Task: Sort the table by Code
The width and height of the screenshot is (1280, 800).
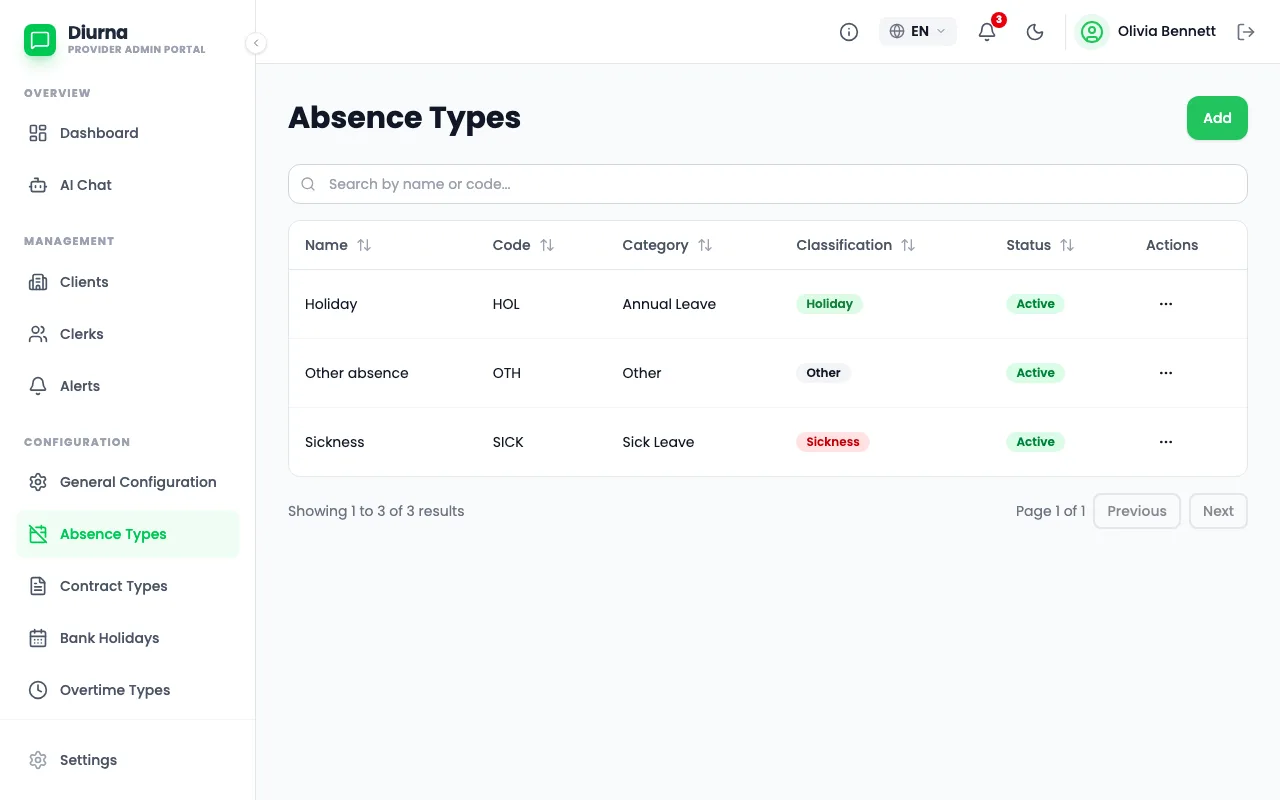Action: tap(523, 245)
